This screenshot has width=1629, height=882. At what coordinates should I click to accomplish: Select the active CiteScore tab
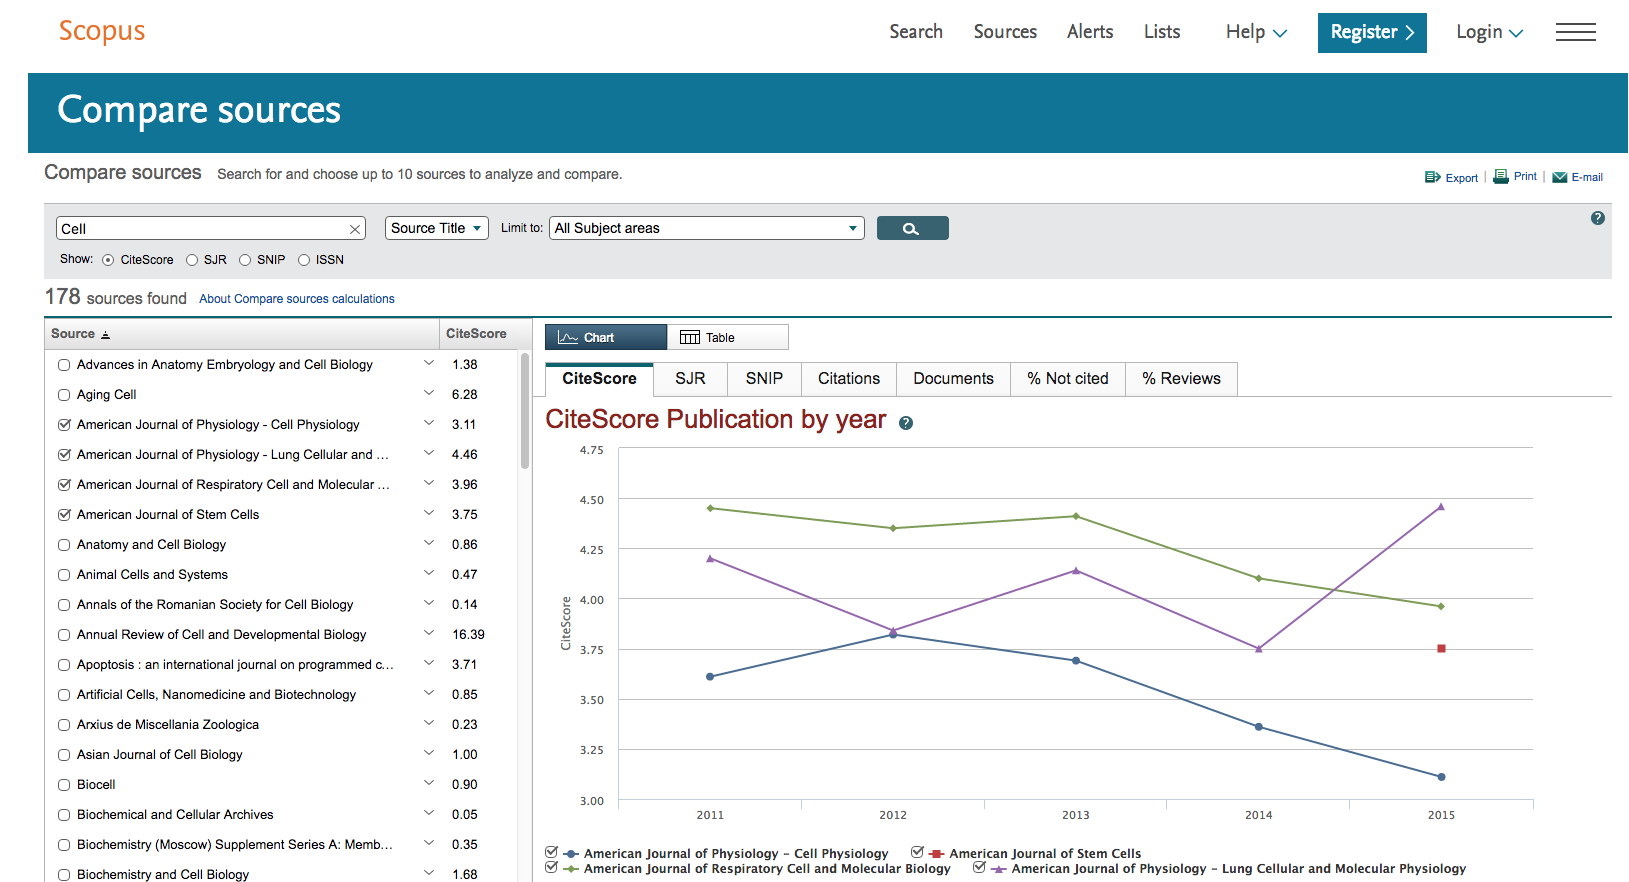(599, 379)
